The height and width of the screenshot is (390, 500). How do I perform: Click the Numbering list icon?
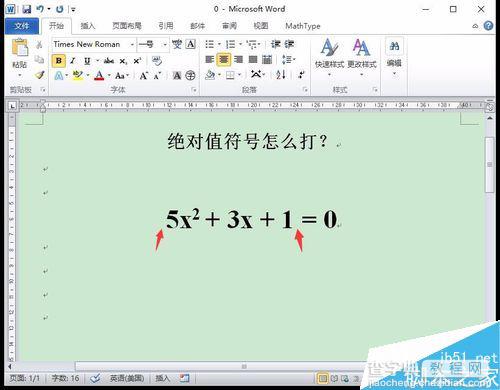(230, 44)
